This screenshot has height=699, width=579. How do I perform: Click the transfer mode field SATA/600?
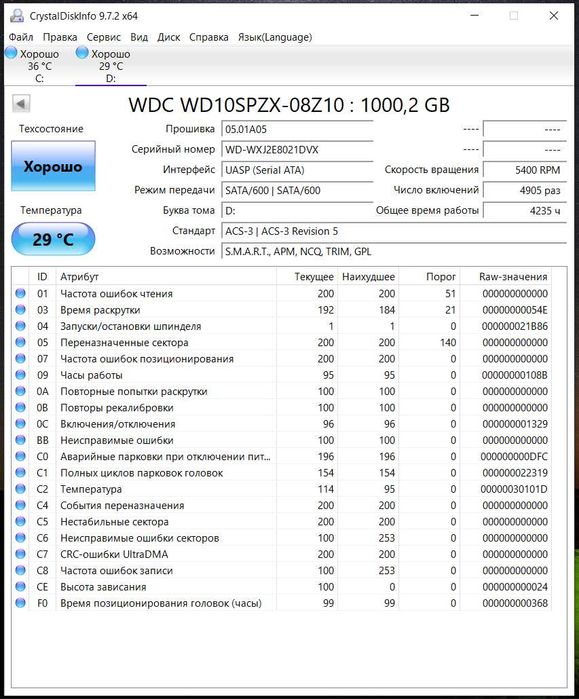coord(297,190)
